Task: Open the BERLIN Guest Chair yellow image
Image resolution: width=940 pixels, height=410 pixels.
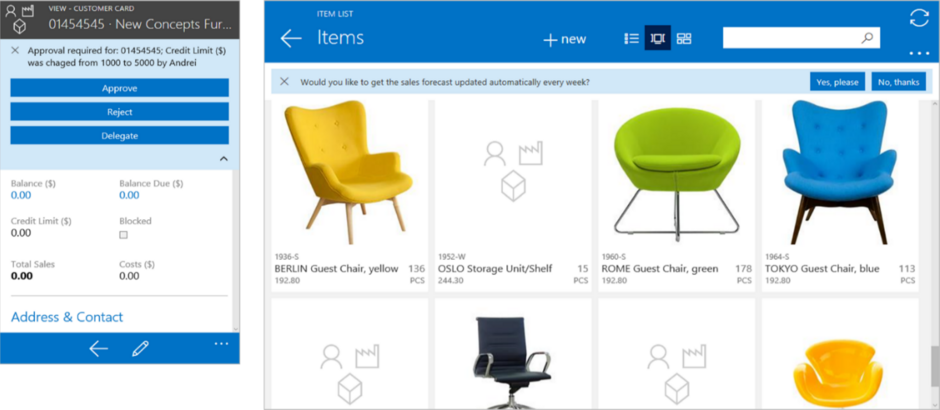Action: pyautogui.click(x=348, y=173)
